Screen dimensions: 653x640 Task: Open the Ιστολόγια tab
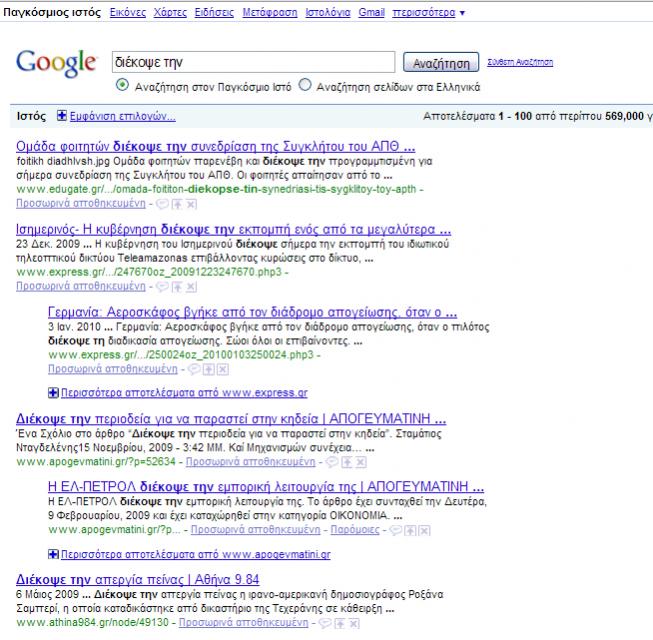328,13
